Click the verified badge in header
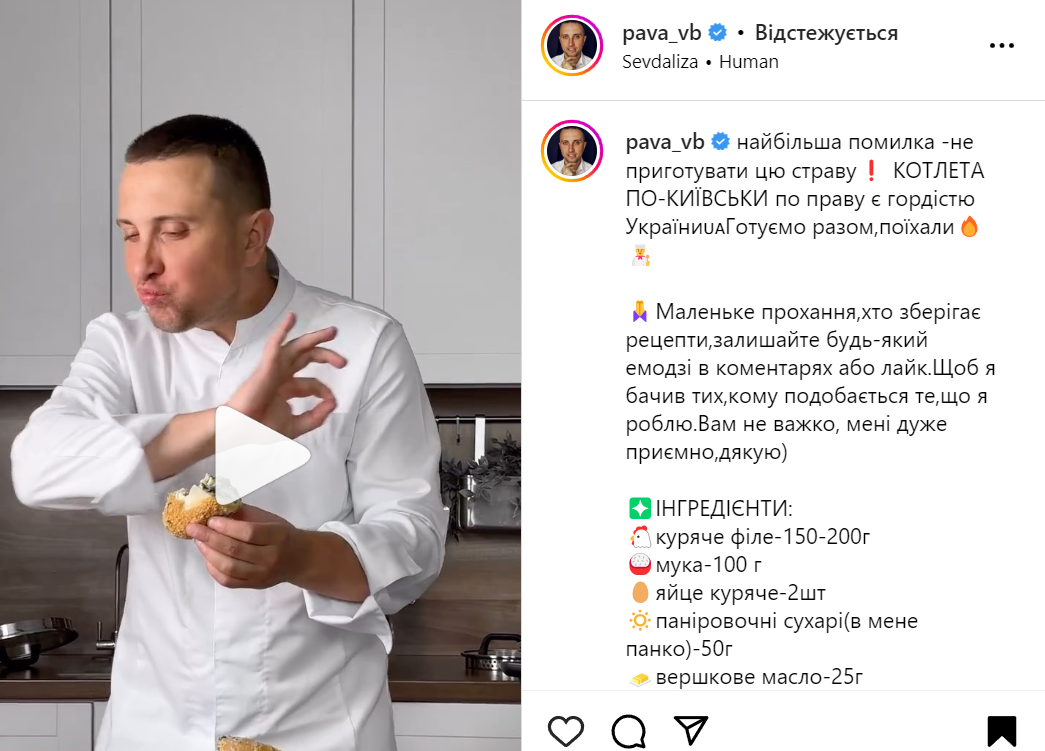Viewport: 1045px width, 751px height. (717, 32)
